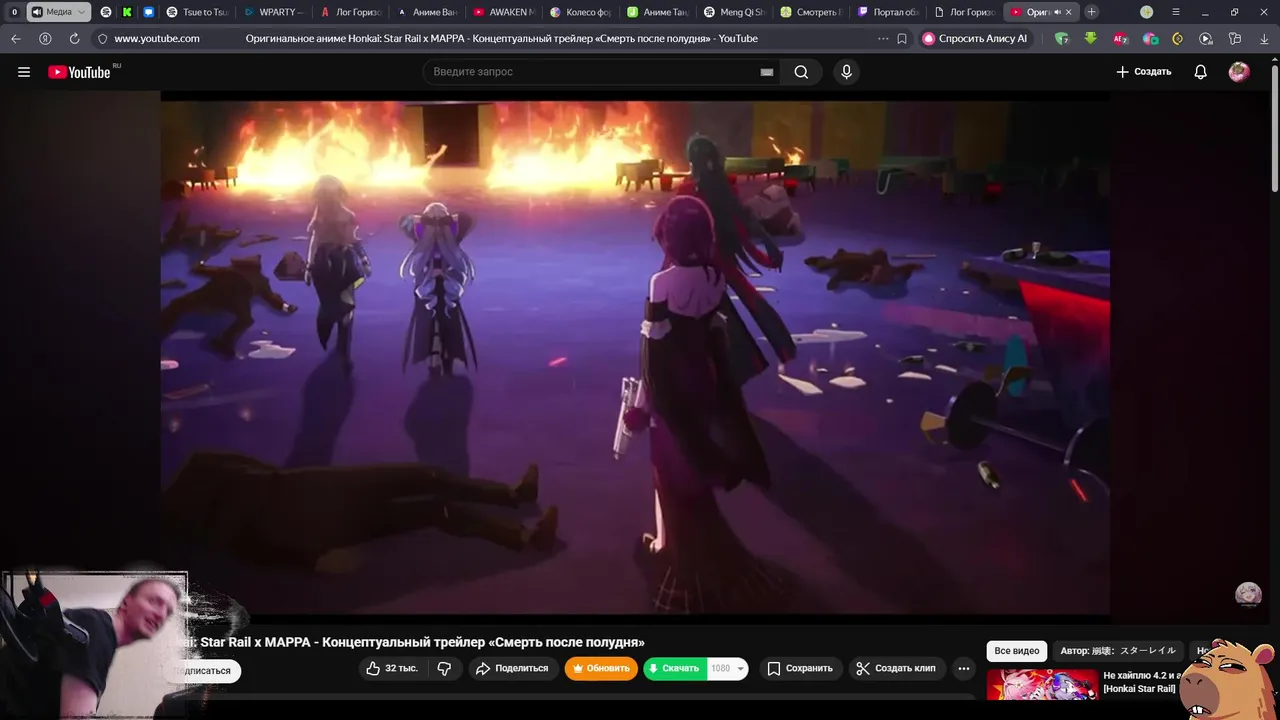Click the Подписаться subscribe button
This screenshot has height=720, width=1280.
click(203, 671)
